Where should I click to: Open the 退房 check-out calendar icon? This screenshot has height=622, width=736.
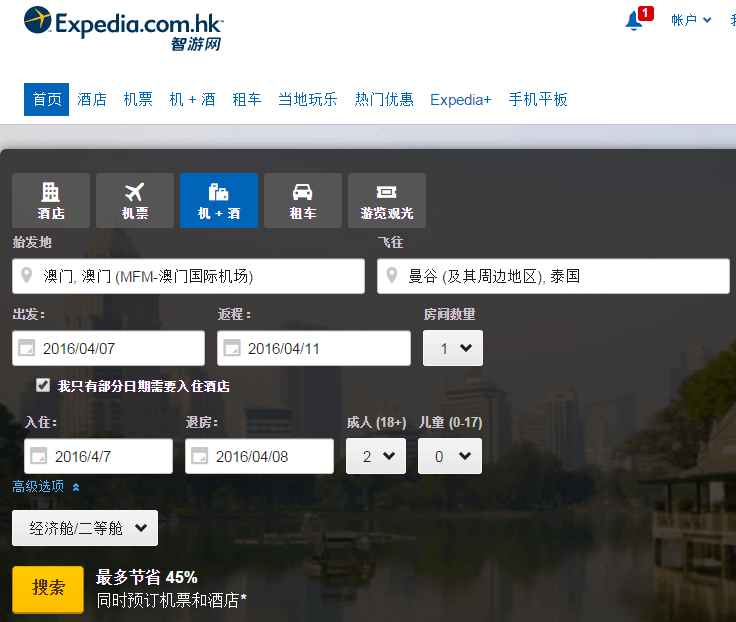pyautogui.click(x=199, y=456)
